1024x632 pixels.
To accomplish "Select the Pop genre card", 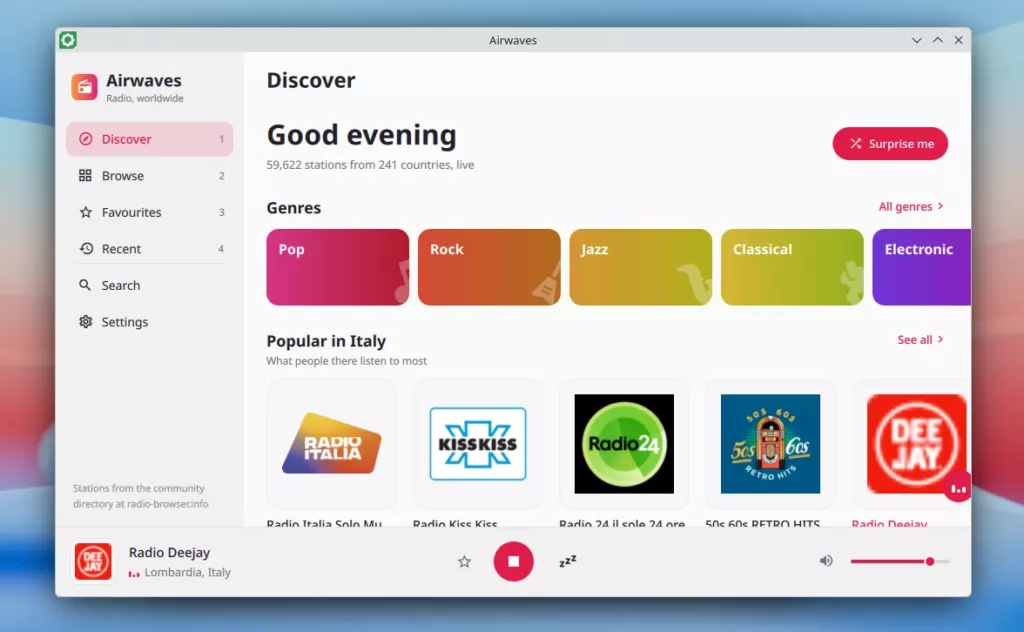I will tap(338, 267).
